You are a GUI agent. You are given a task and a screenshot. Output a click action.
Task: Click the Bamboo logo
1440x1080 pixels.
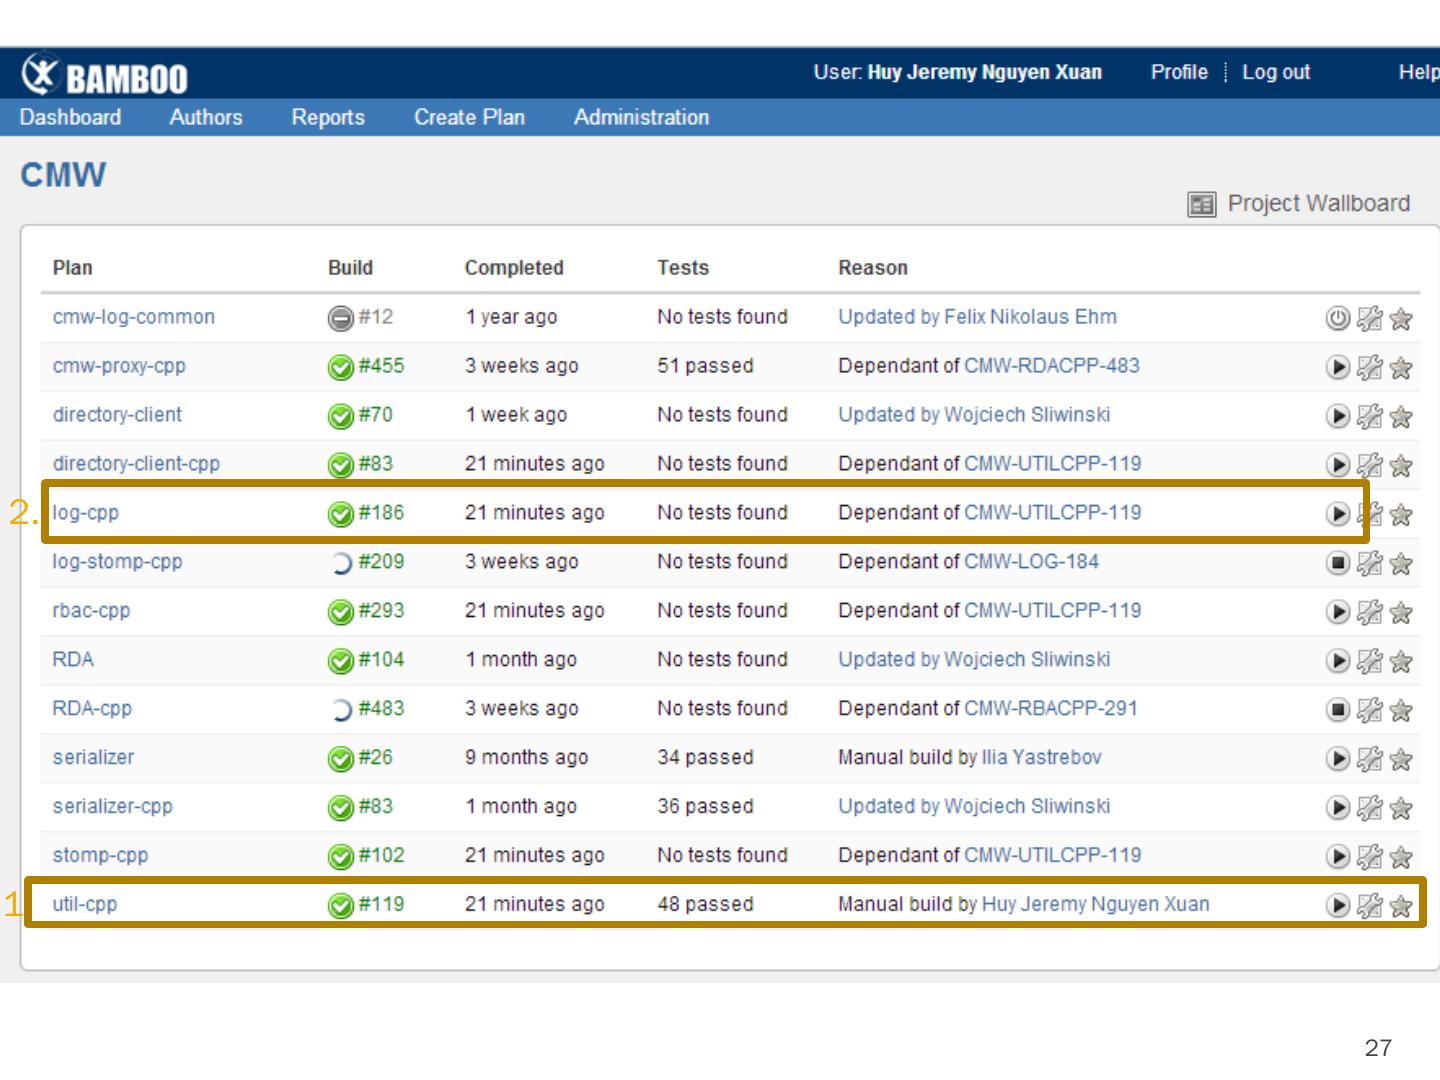[105, 75]
